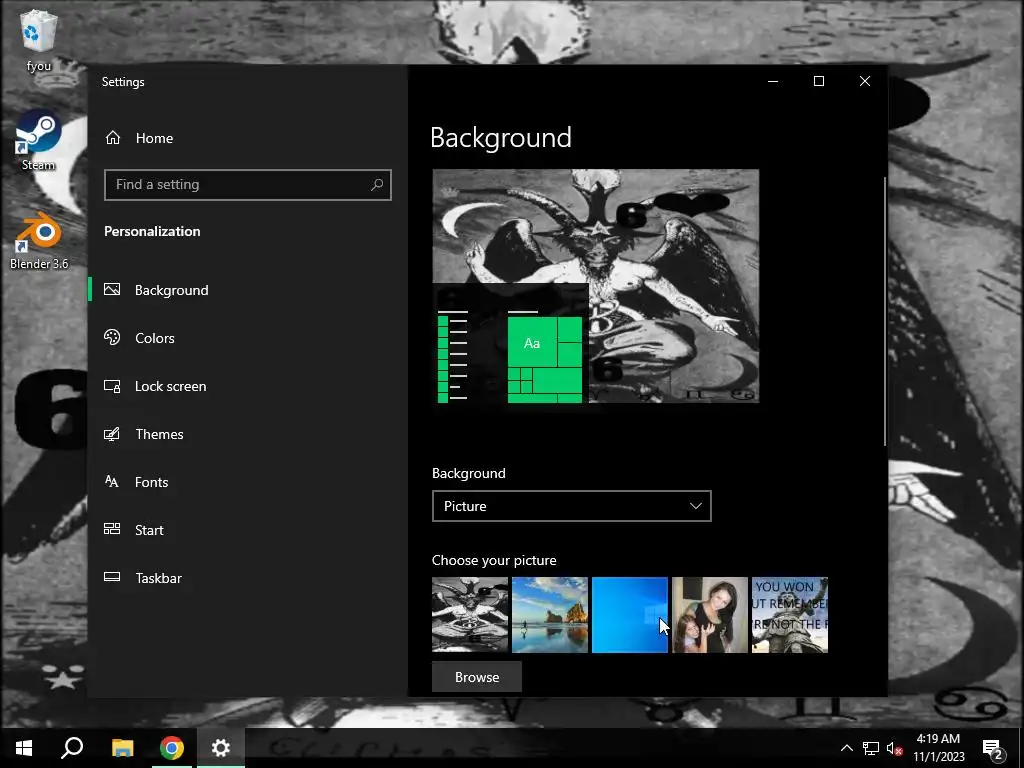Click the Home house icon

113,138
